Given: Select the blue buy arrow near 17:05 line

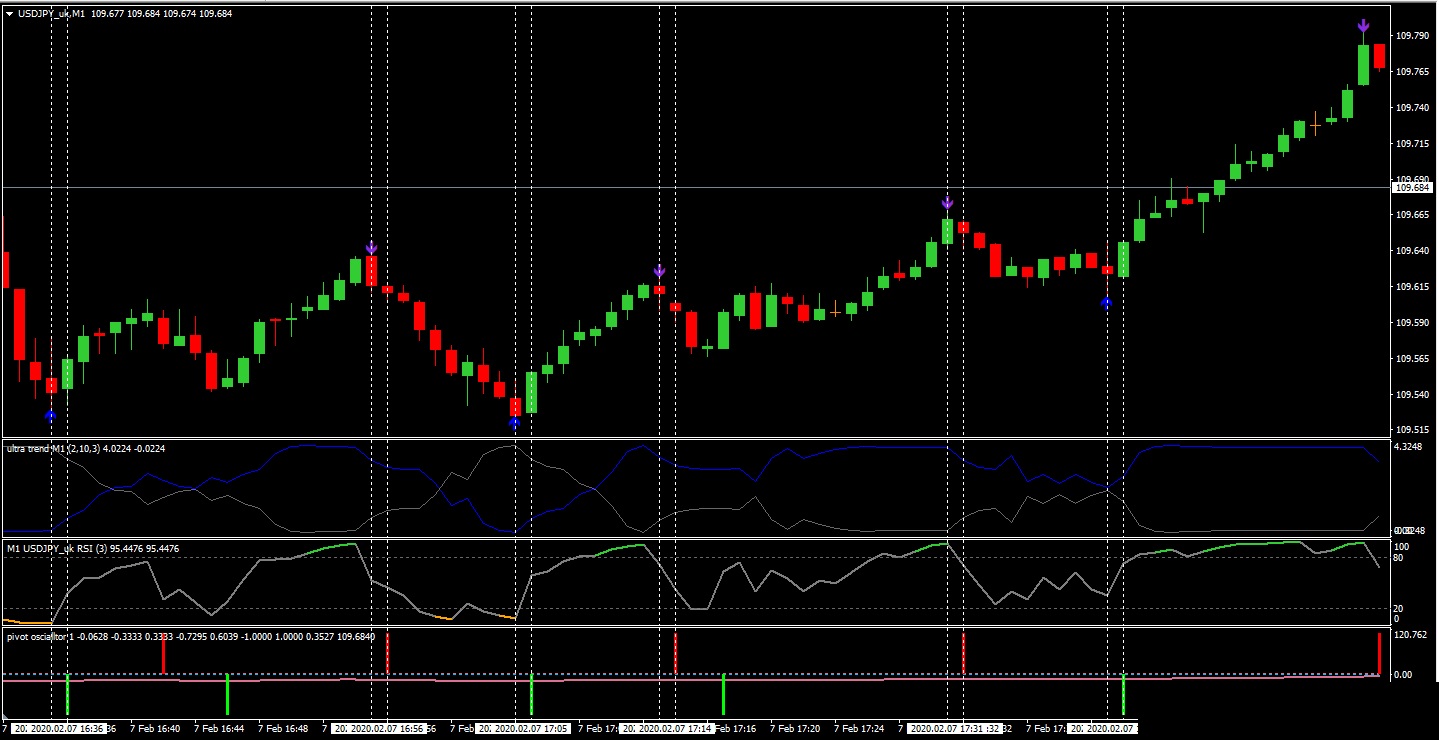Looking at the screenshot, I should tap(514, 423).
